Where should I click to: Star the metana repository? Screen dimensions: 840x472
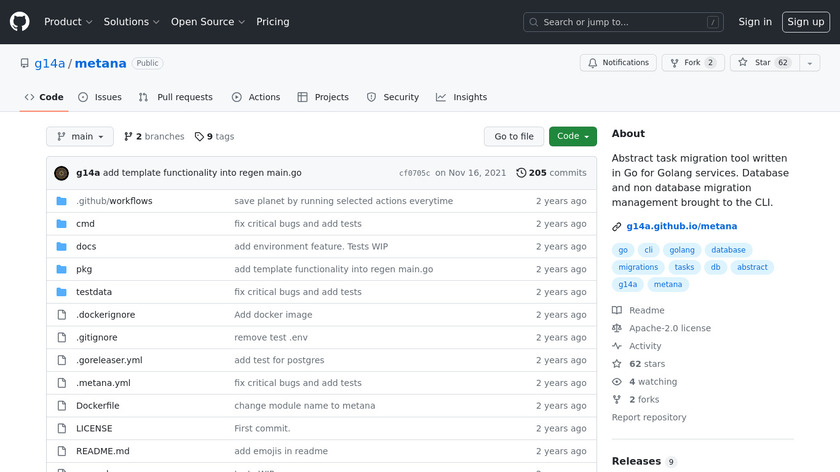(x=762, y=63)
